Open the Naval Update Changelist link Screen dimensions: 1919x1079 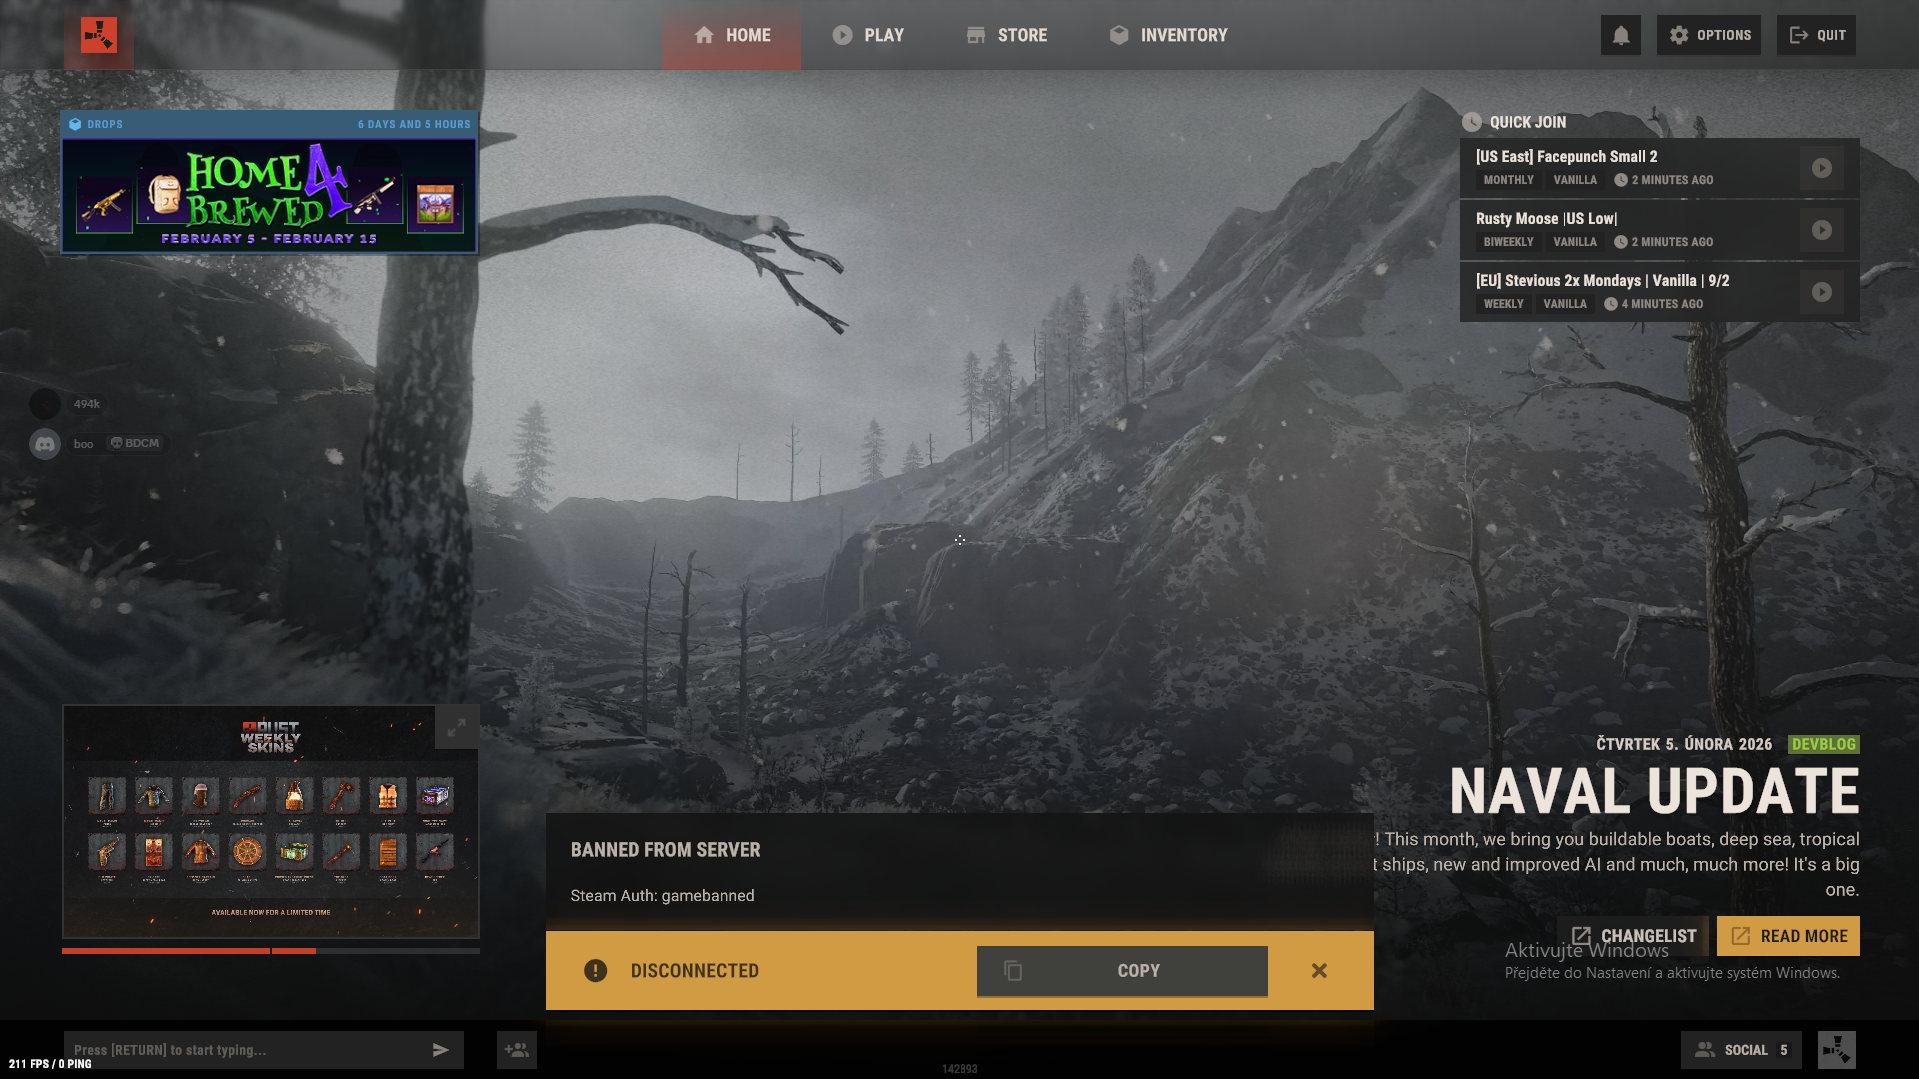point(1634,936)
